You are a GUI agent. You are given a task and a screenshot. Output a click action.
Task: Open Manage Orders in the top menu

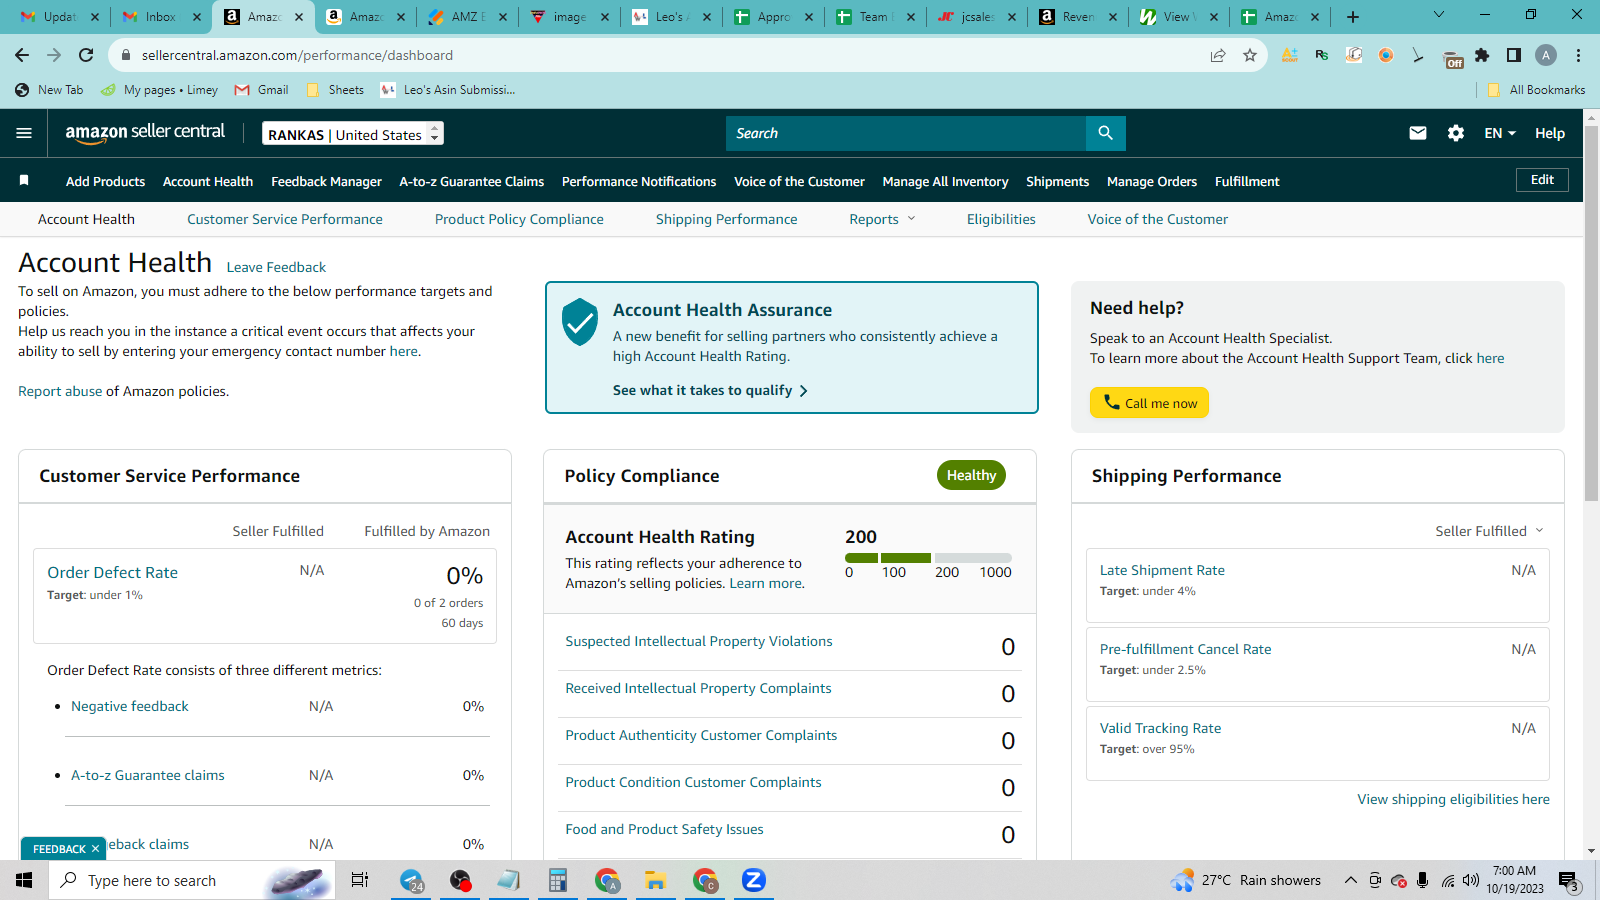[x=1152, y=181]
